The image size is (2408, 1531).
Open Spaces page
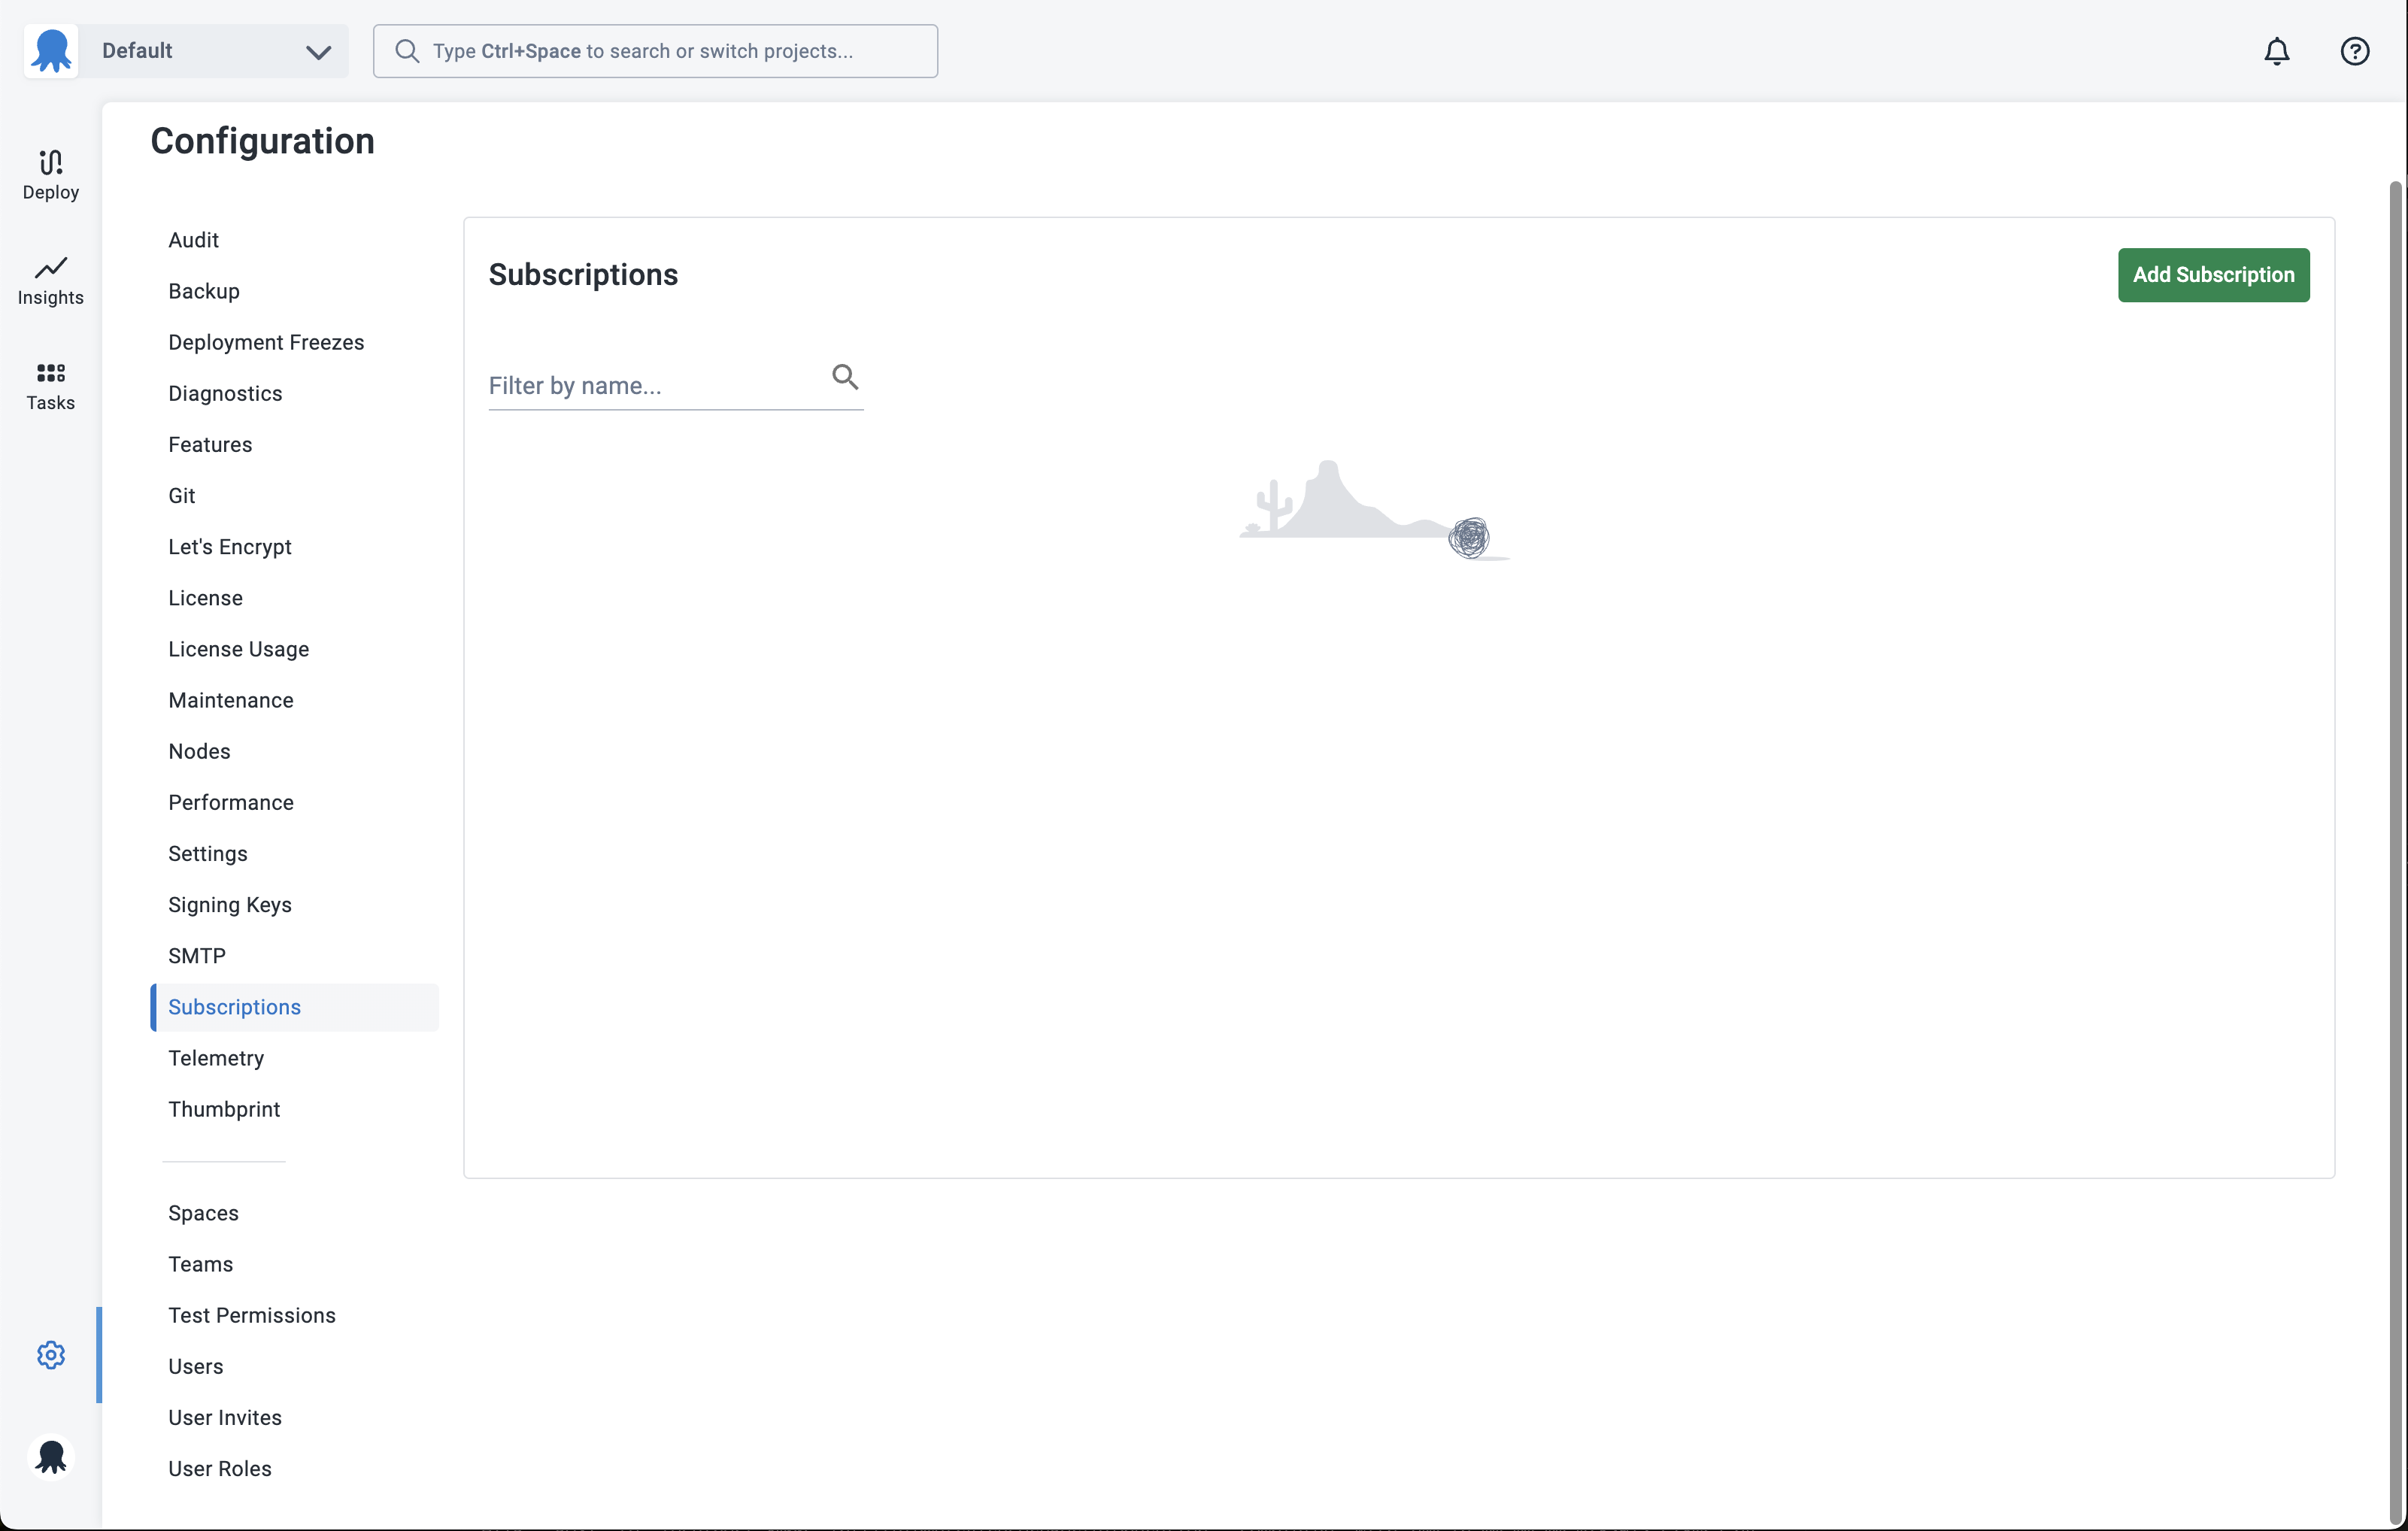pyautogui.click(x=203, y=1213)
